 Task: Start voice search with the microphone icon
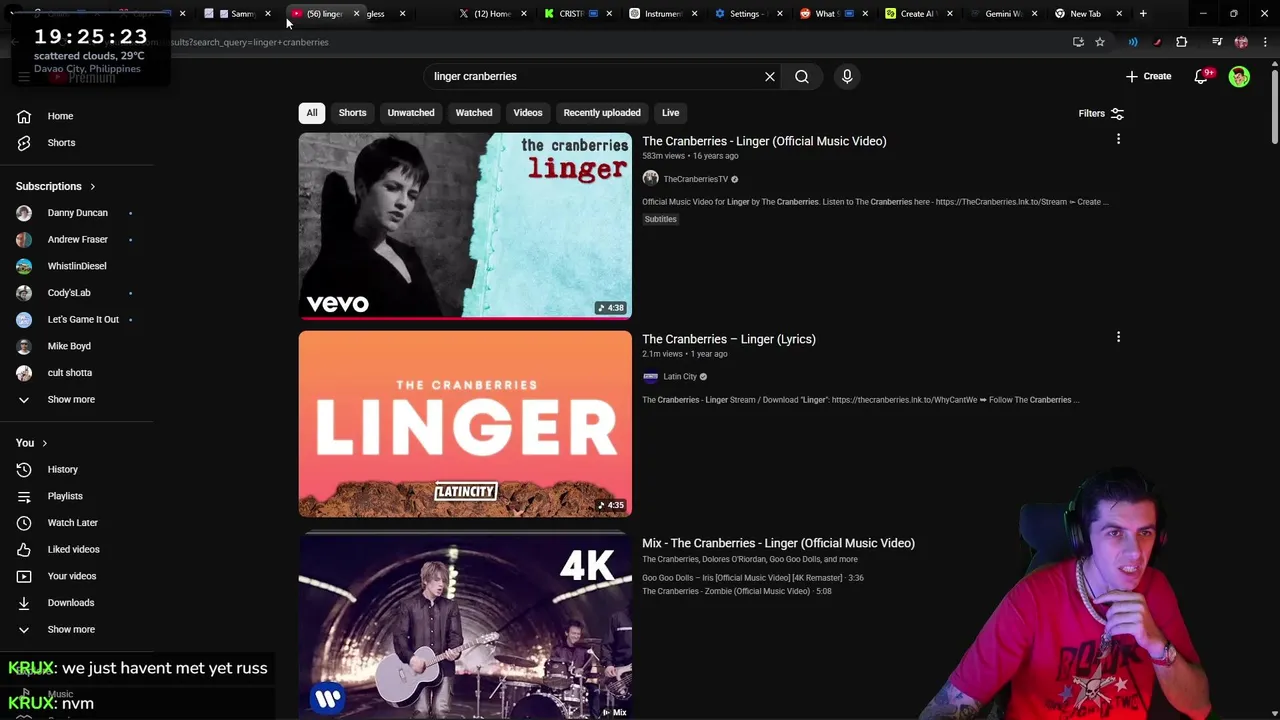click(847, 76)
